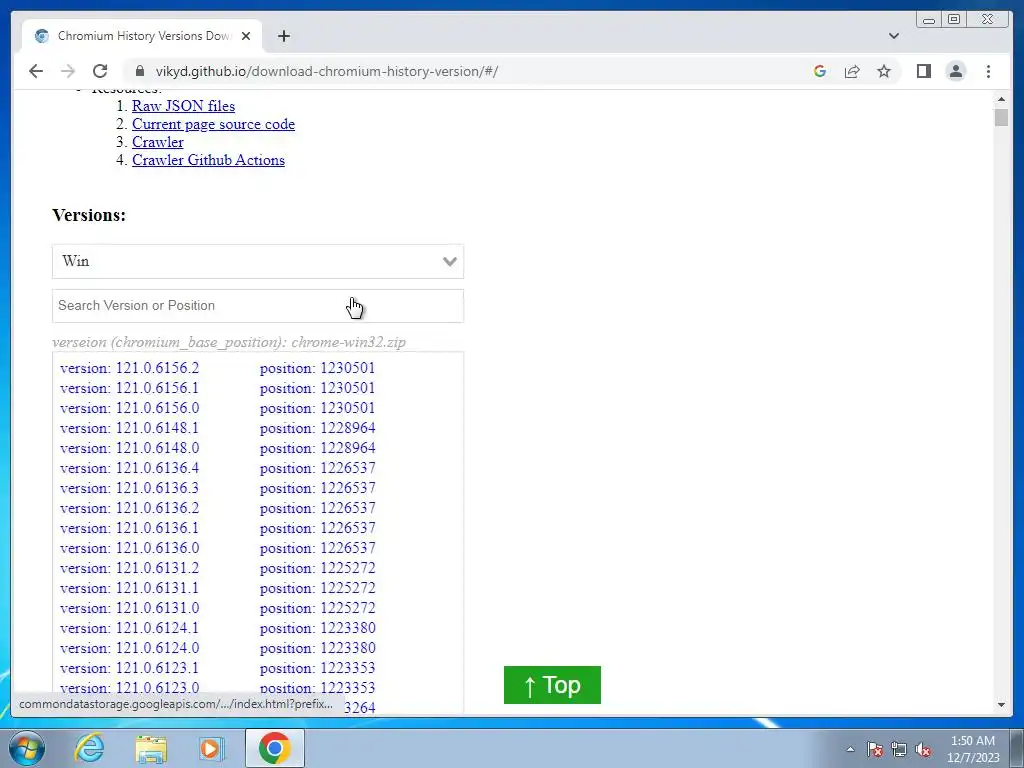Image resolution: width=1024 pixels, height=768 pixels.
Task: Select version 121.0.6148.1
Action: pyautogui.click(x=129, y=428)
